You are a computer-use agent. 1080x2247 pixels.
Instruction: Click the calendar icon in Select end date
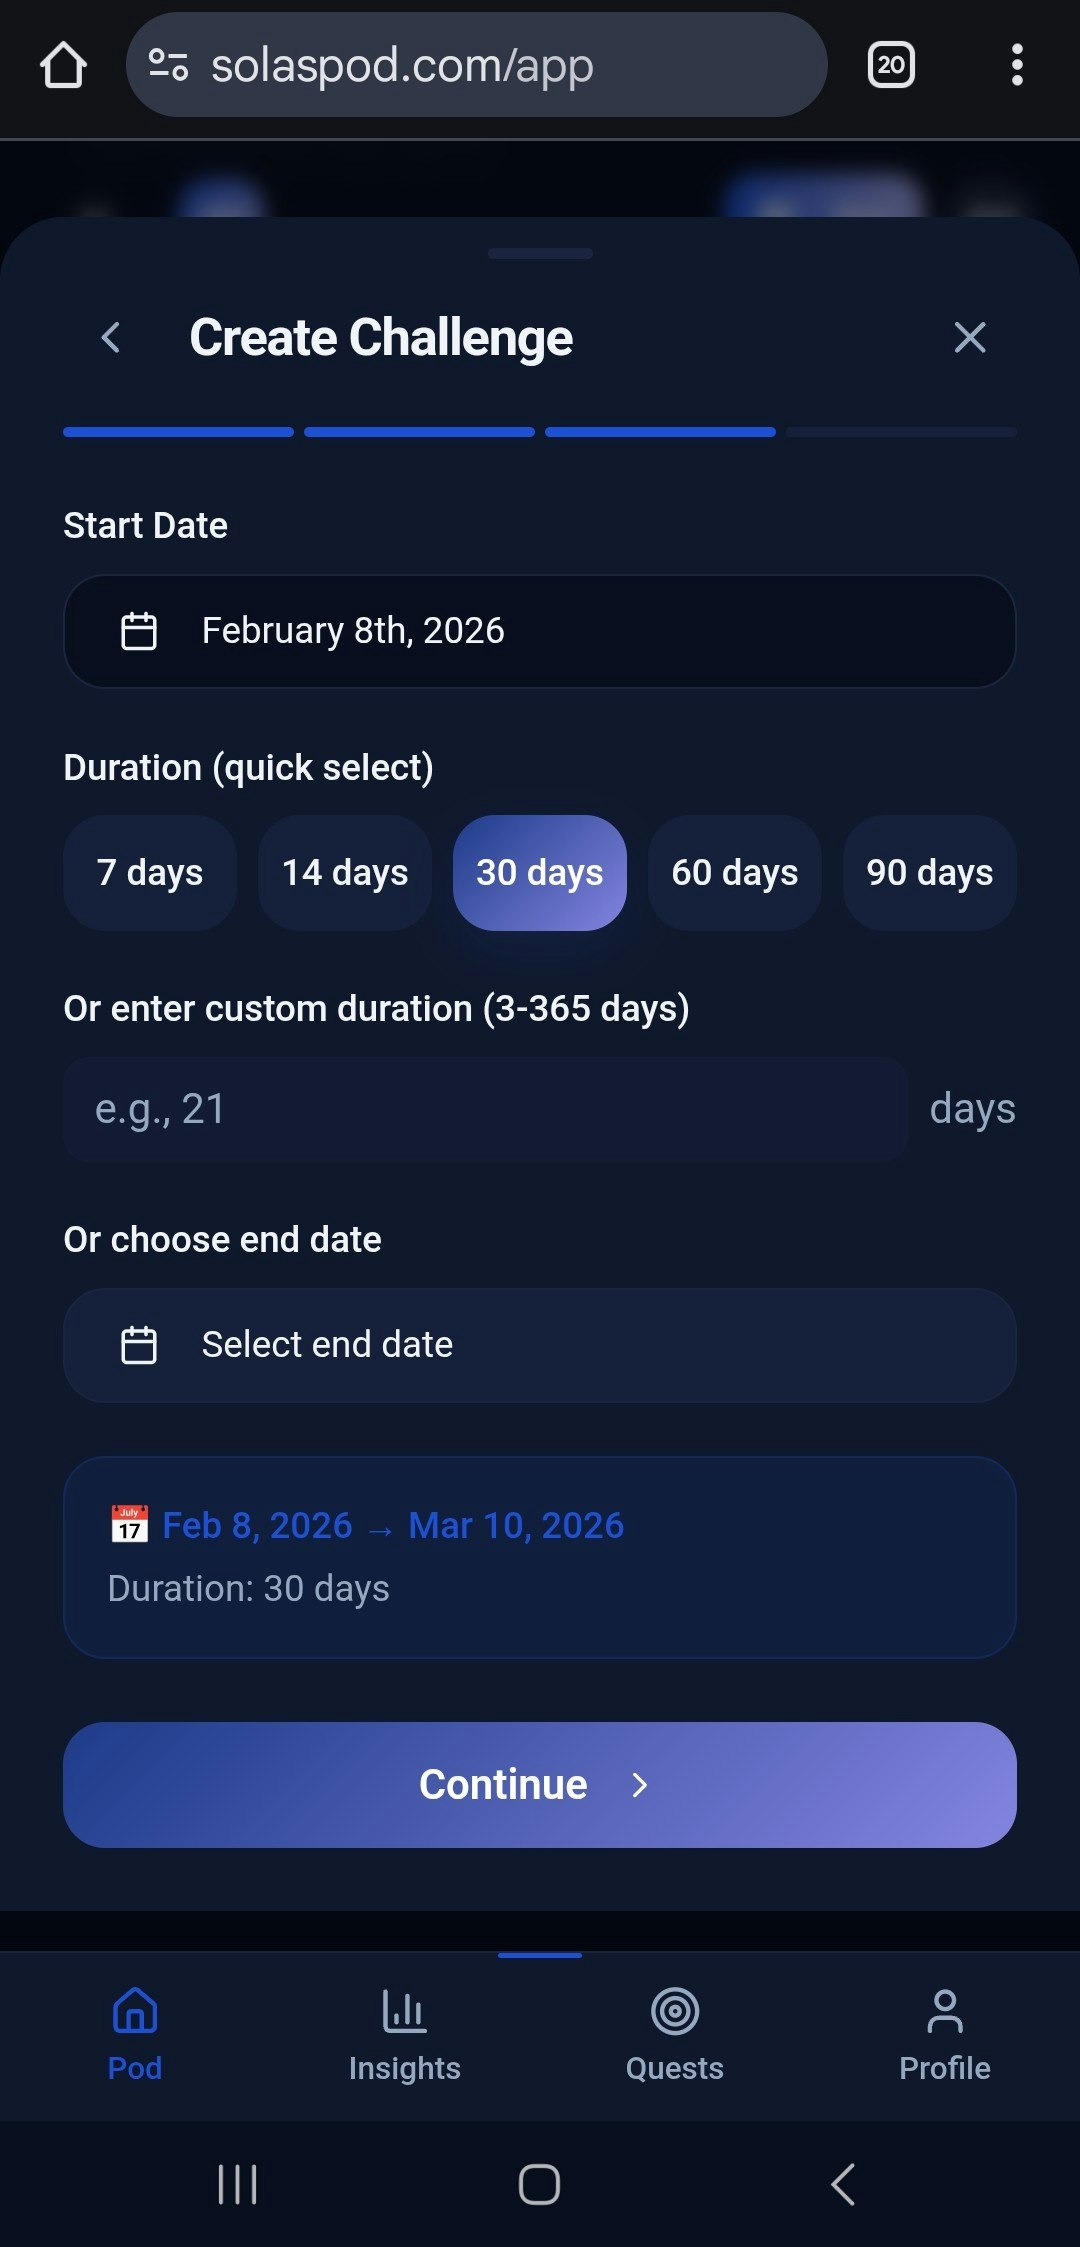pyautogui.click(x=139, y=1344)
